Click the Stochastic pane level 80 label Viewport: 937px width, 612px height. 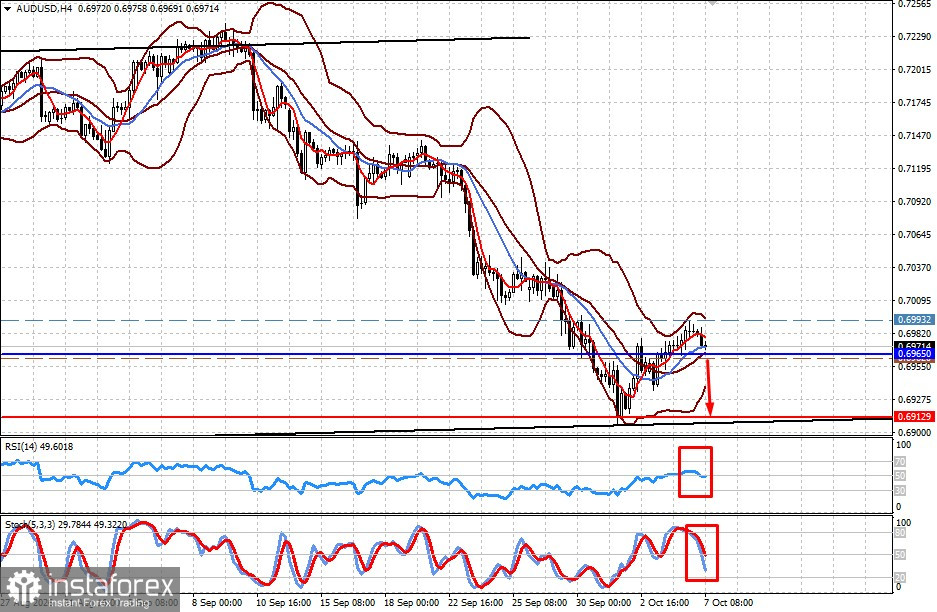click(x=900, y=533)
